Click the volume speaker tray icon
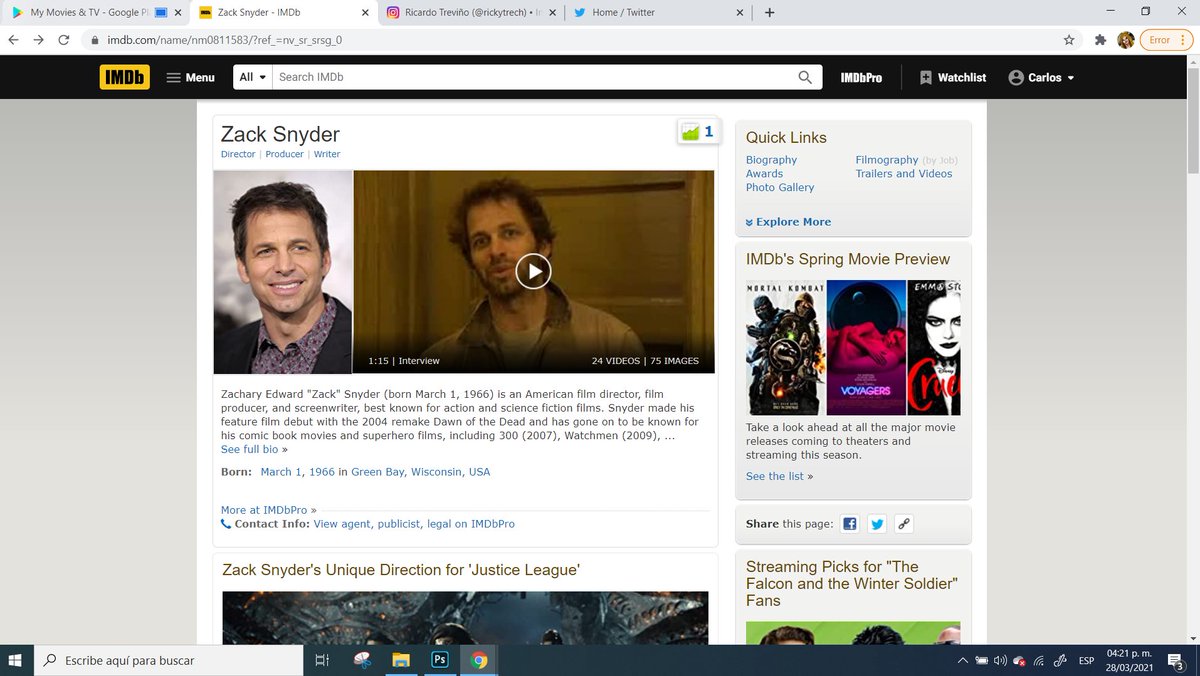 [x=1001, y=660]
